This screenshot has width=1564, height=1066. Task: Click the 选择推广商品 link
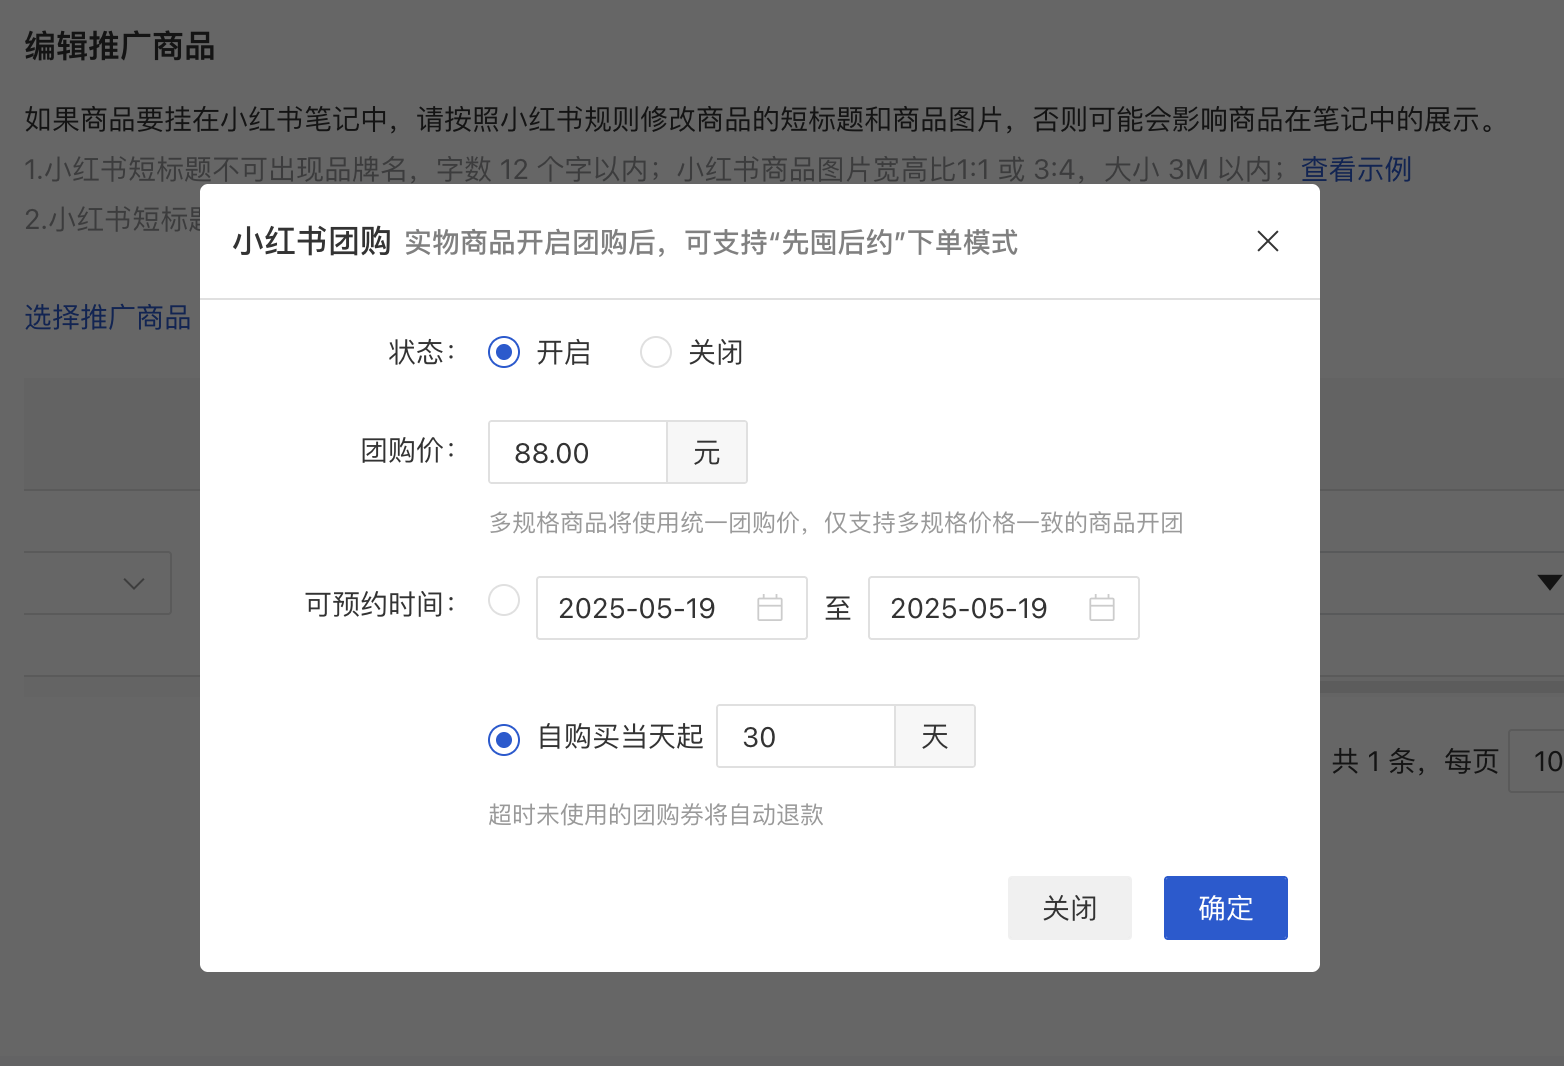[x=108, y=318]
